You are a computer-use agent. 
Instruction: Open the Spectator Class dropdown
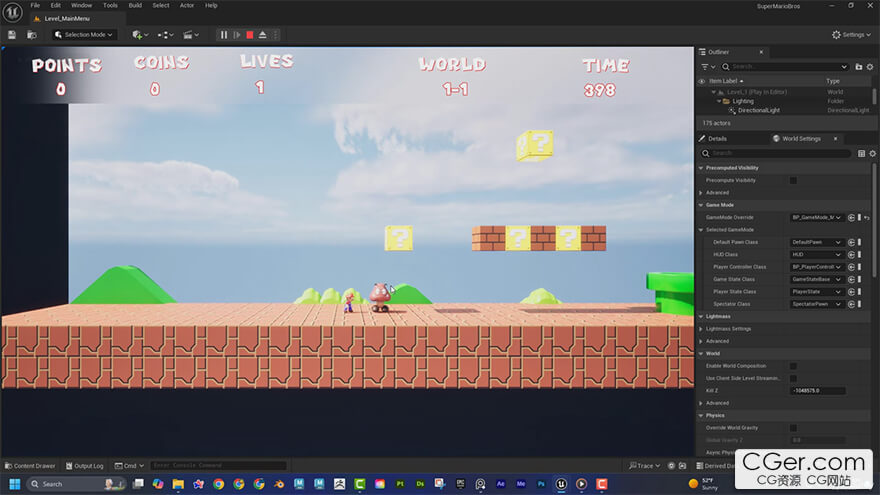click(817, 304)
